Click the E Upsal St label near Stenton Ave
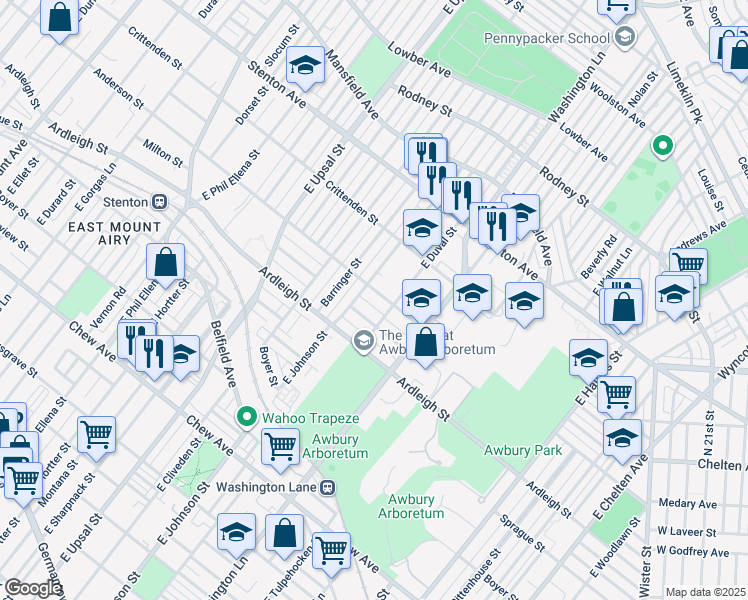Image resolution: width=748 pixels, height=600 pixels. (324, 169)
